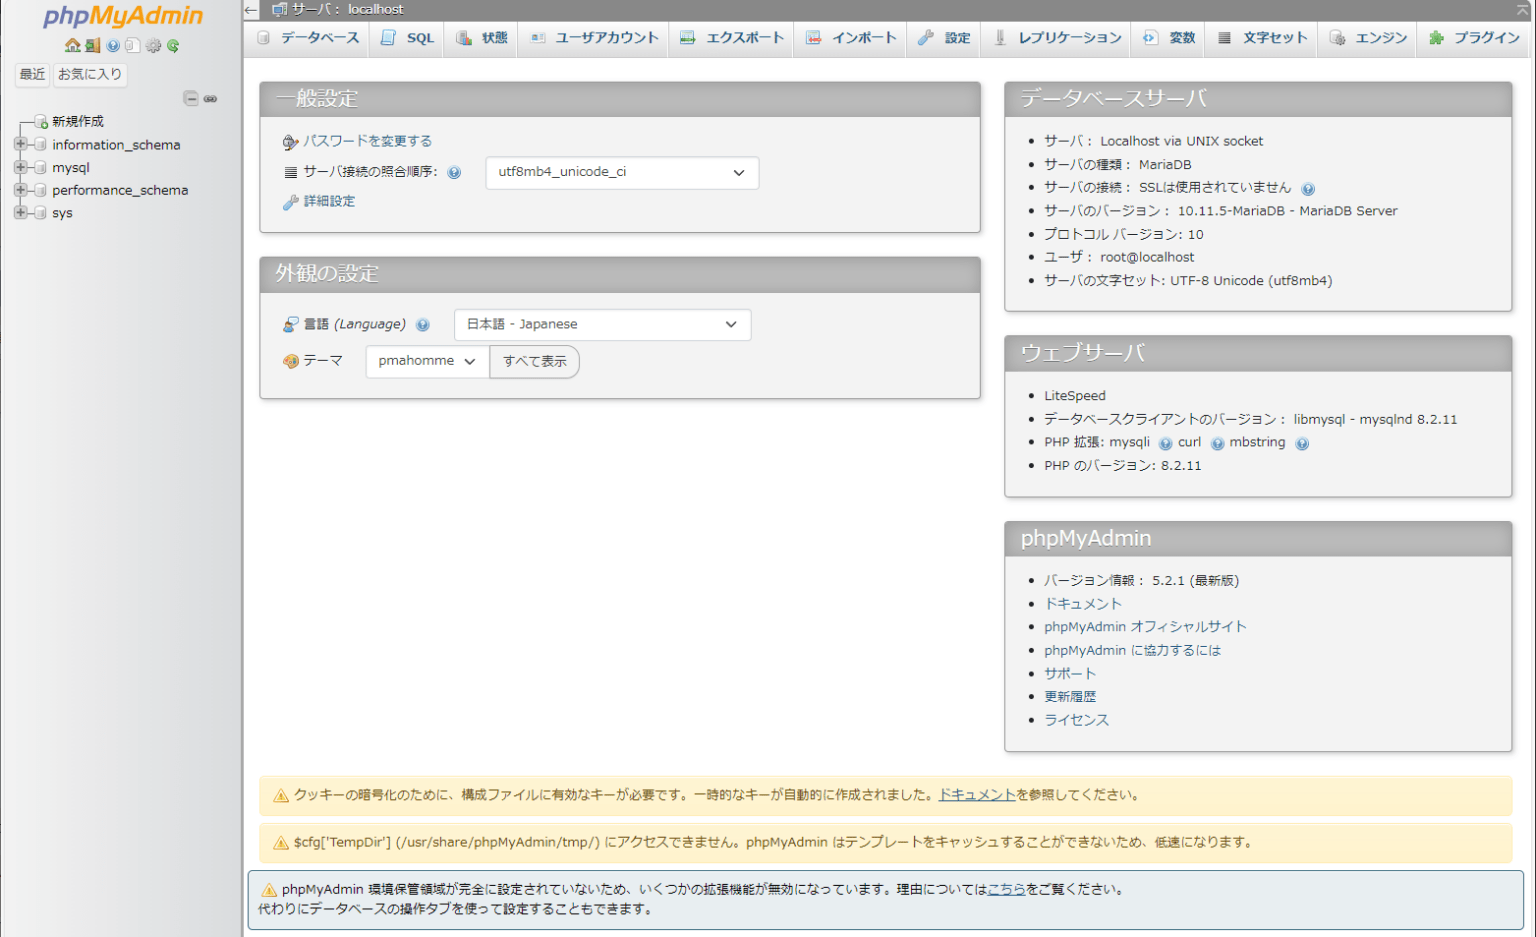The image size is (1536, 937).
Task: Open the pmahomme theme dropdown
Action: coord(426,361)
